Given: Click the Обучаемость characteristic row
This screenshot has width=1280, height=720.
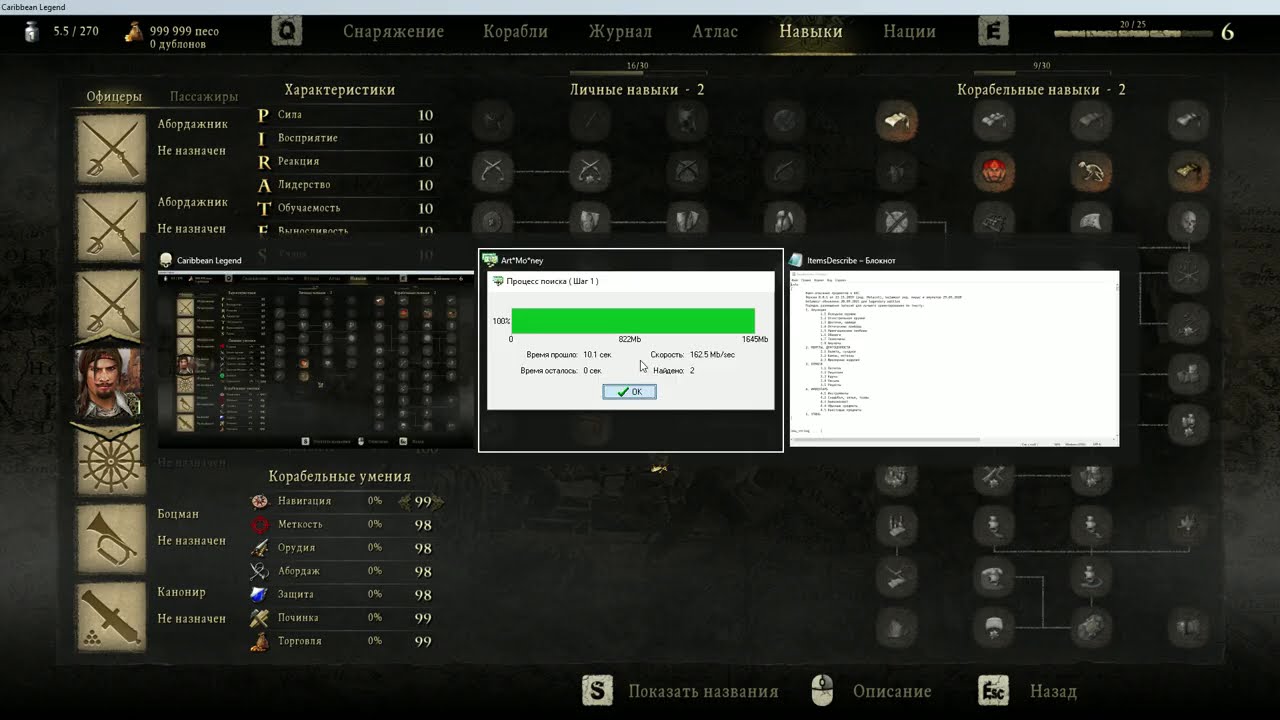Looking at the screenshot, I should point(346,208).
